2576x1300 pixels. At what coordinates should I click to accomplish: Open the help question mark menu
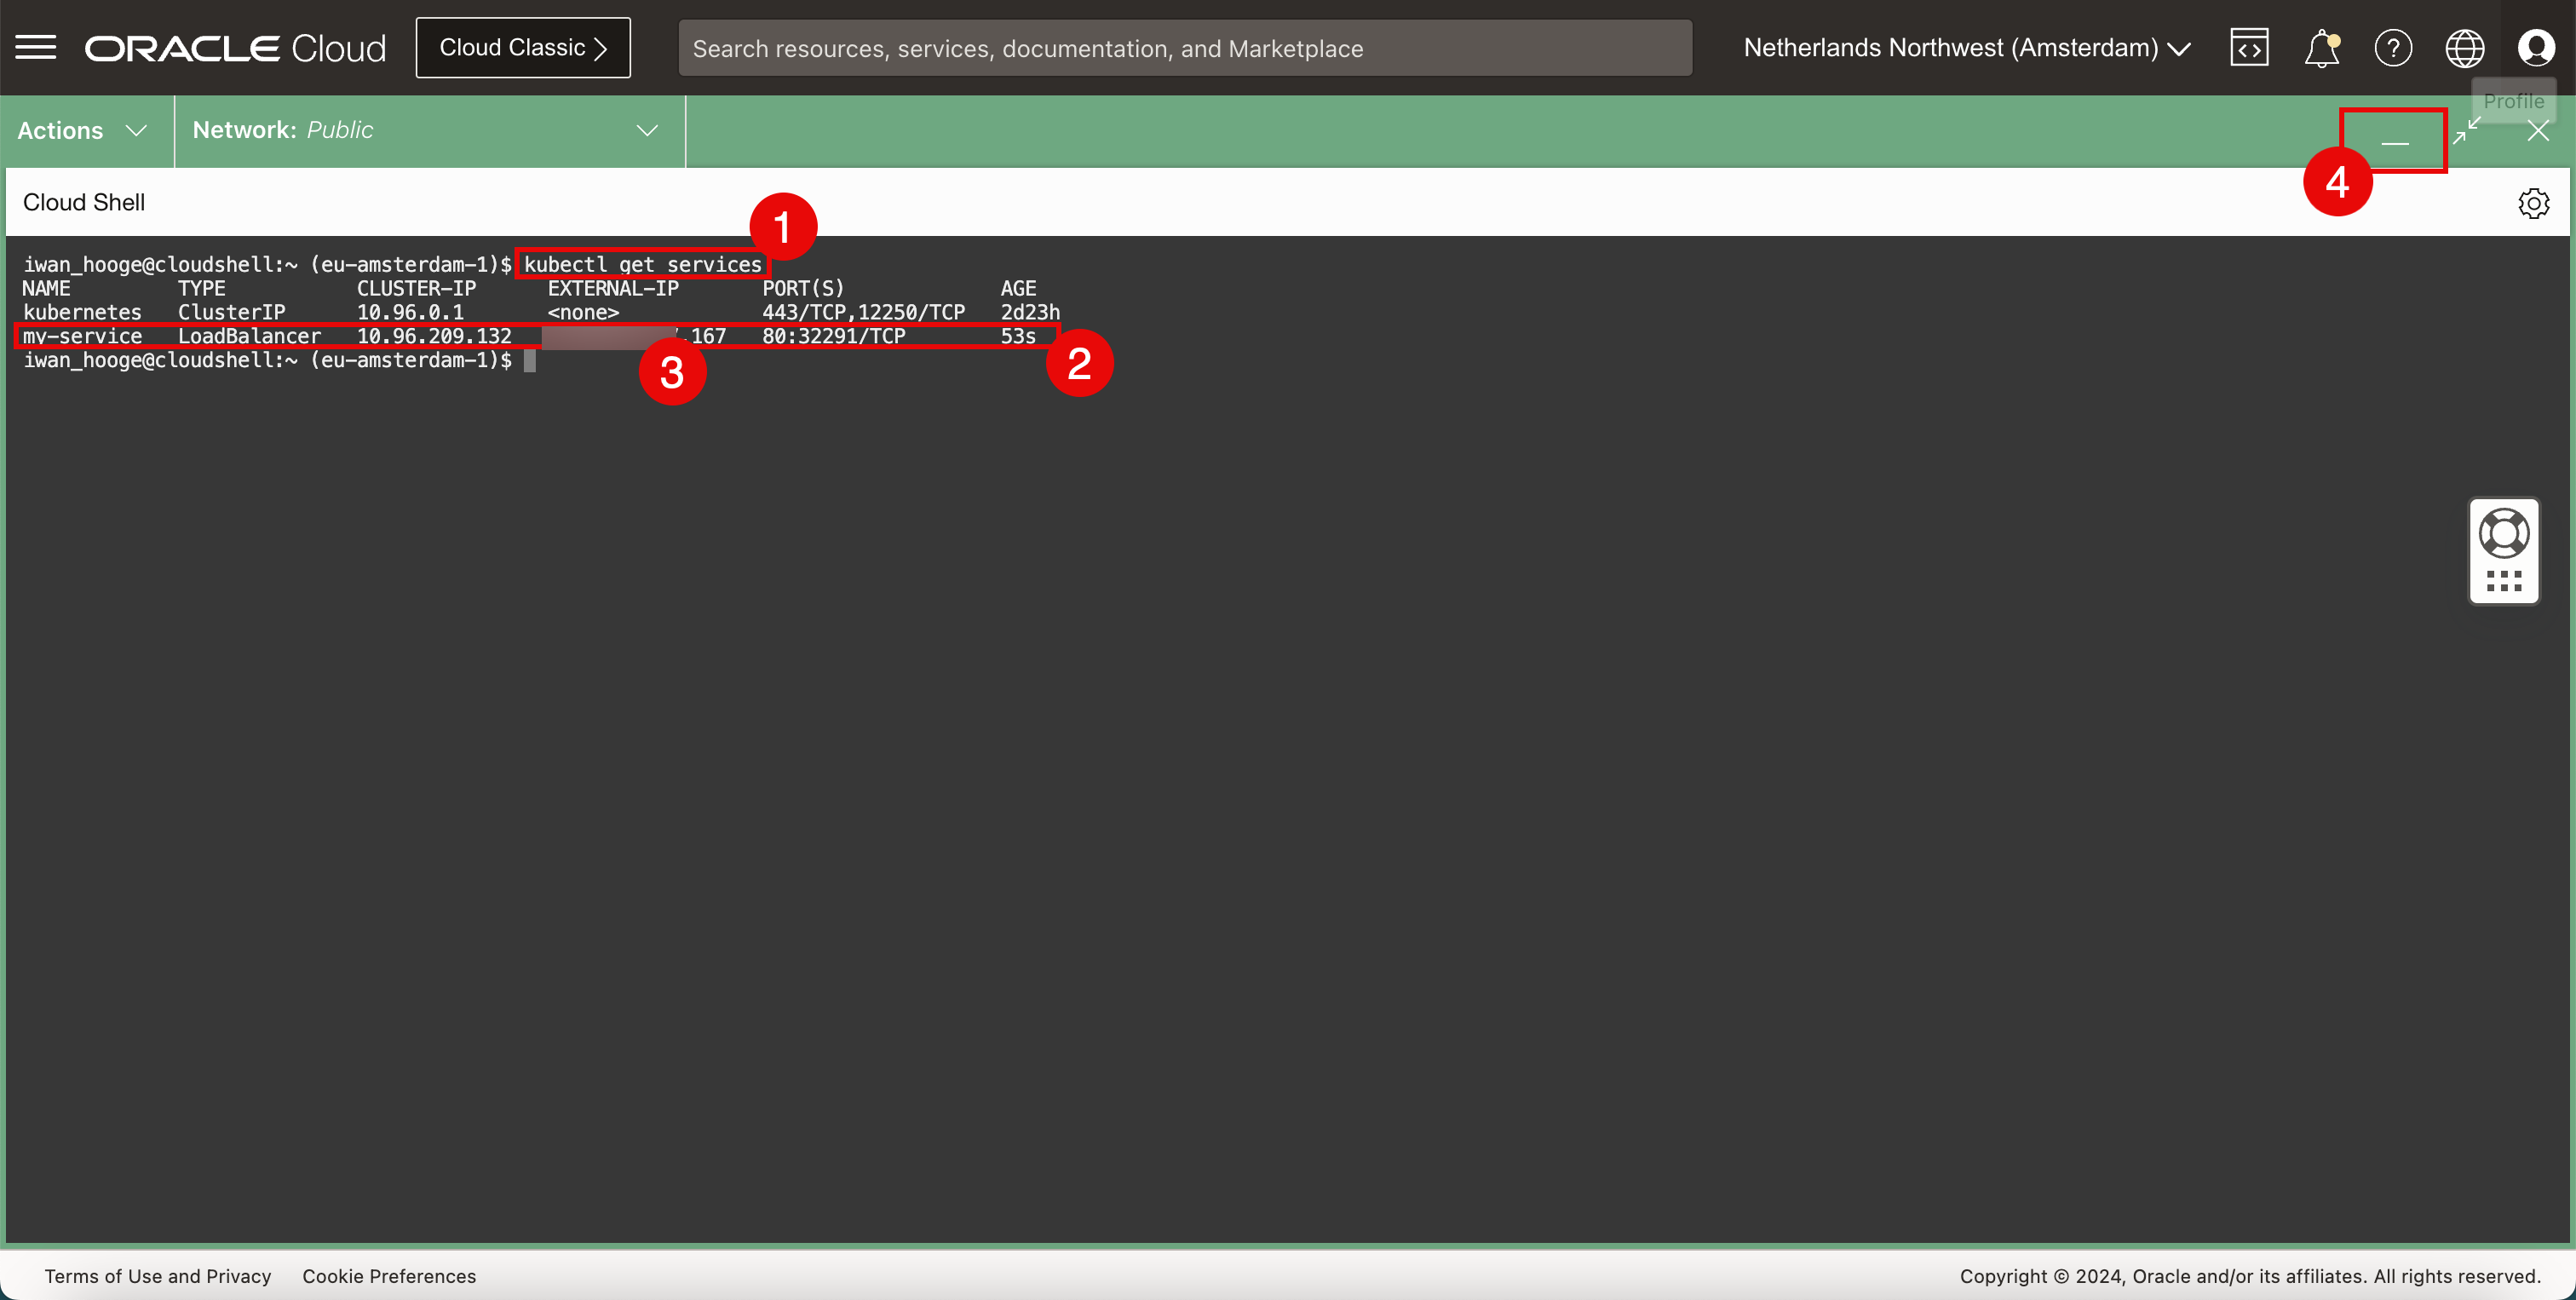point(2393,48)
